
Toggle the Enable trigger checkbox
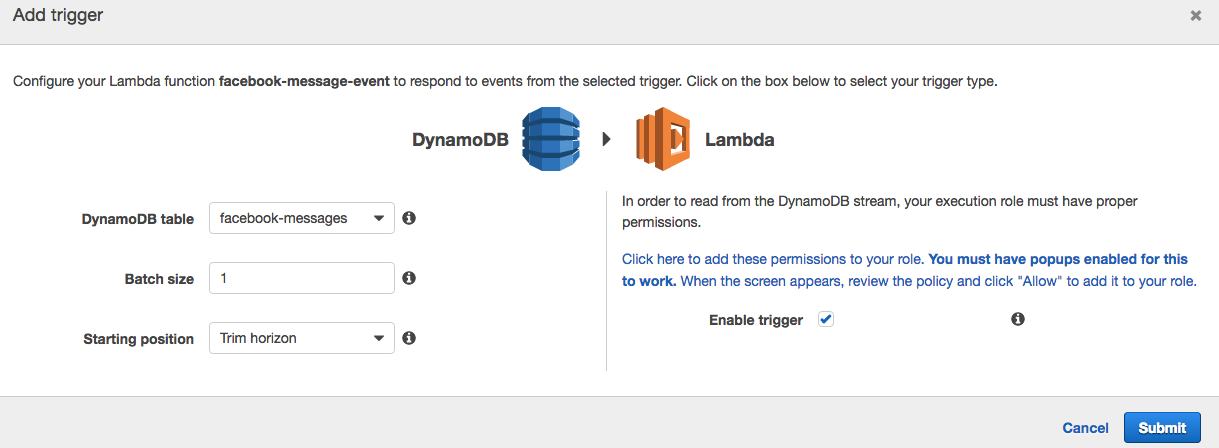[x=826, y=319]
